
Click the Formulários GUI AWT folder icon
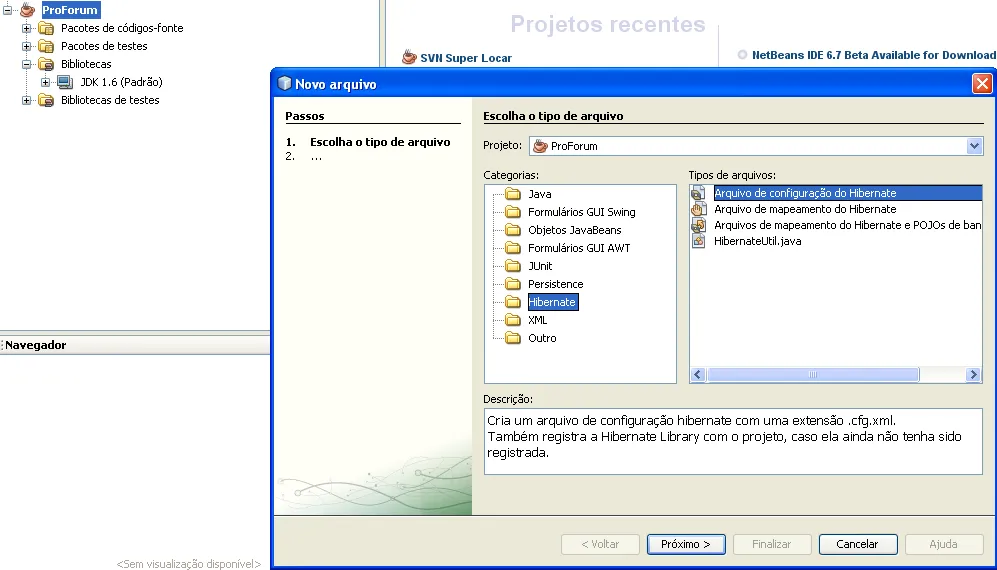click(x=513, y=248)
